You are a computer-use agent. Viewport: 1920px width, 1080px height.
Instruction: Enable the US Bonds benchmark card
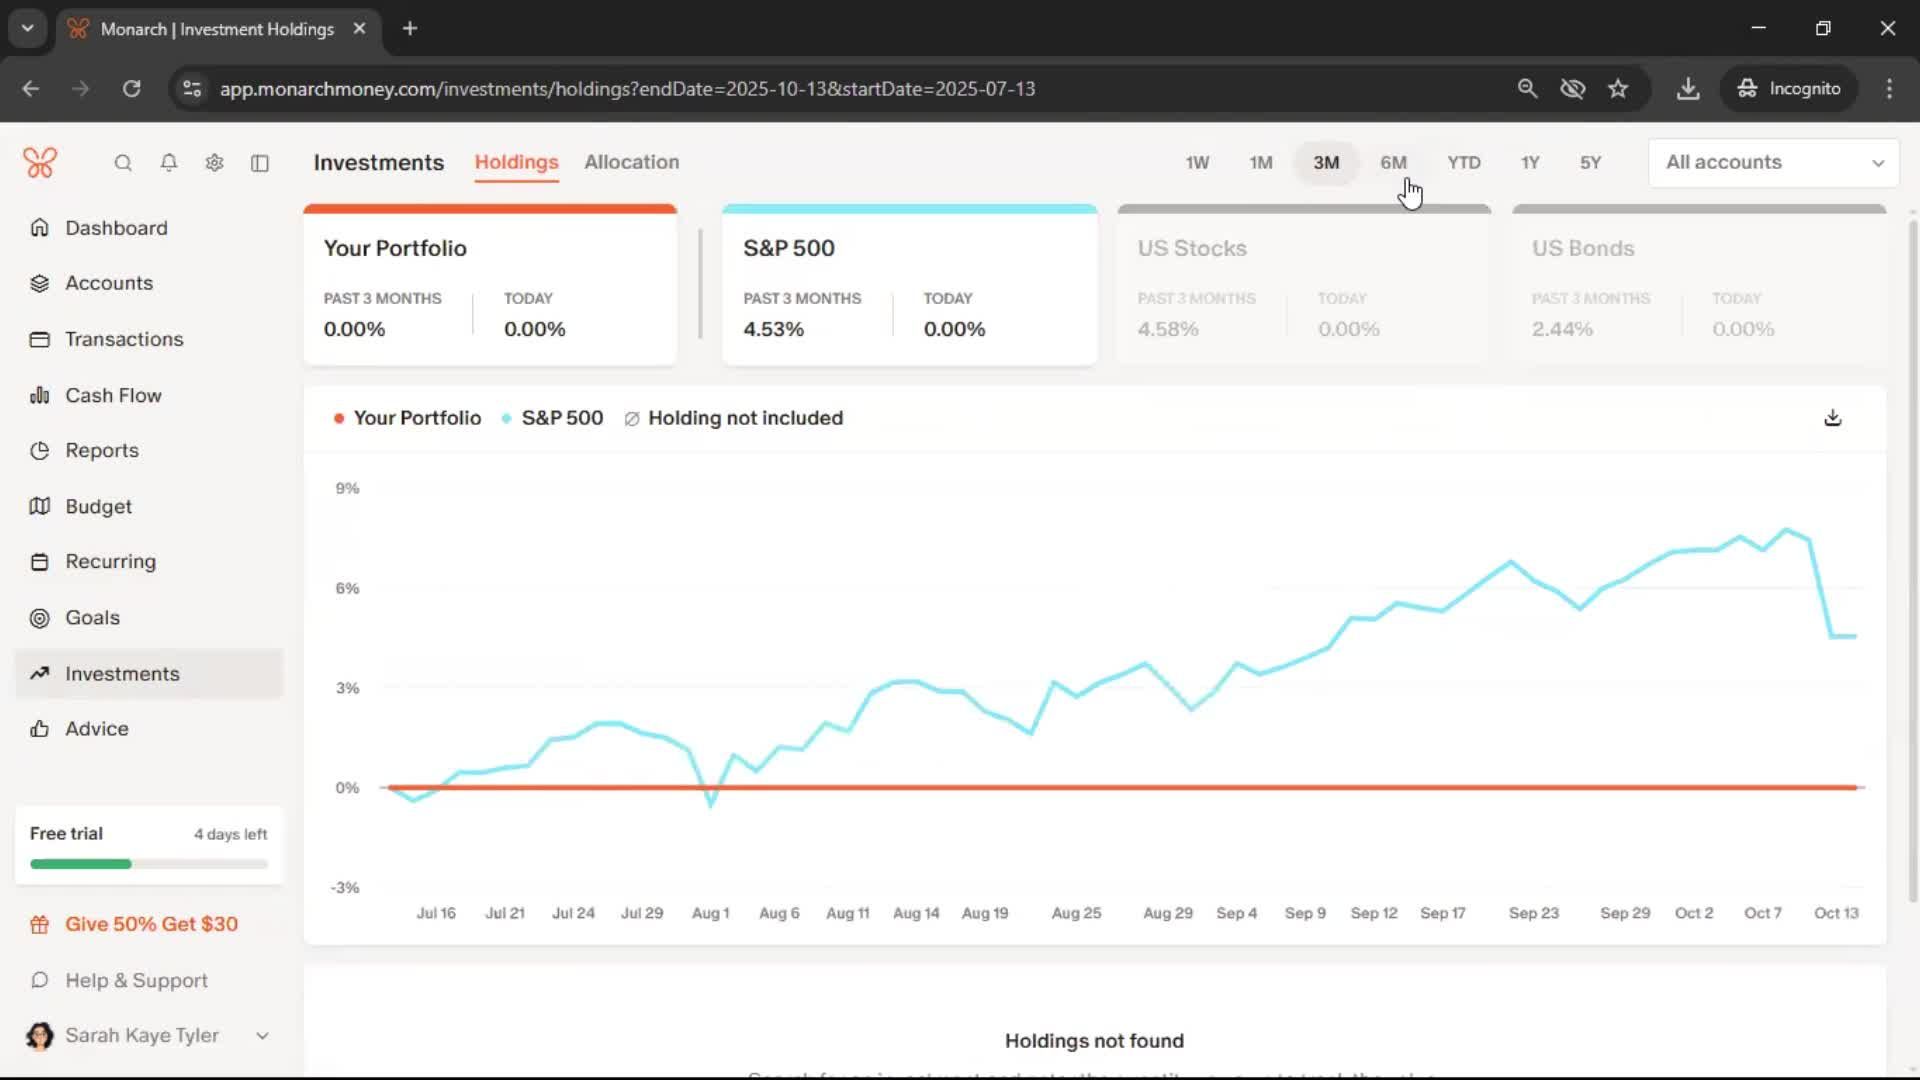point(1698,285)
